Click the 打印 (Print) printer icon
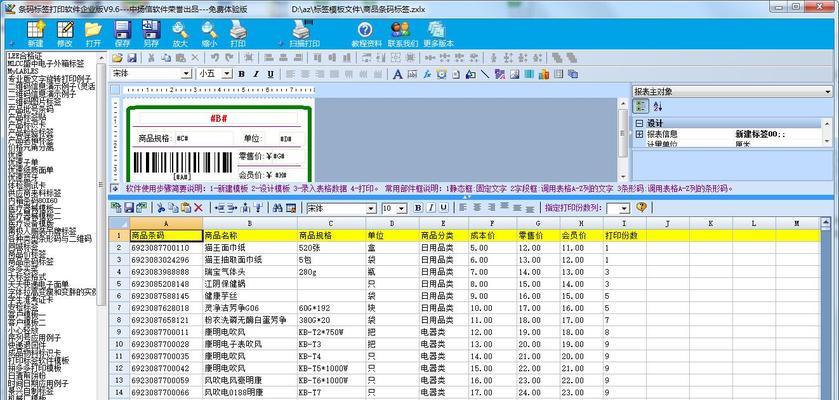Screen dimensions: 839x400 click(238, 30)
